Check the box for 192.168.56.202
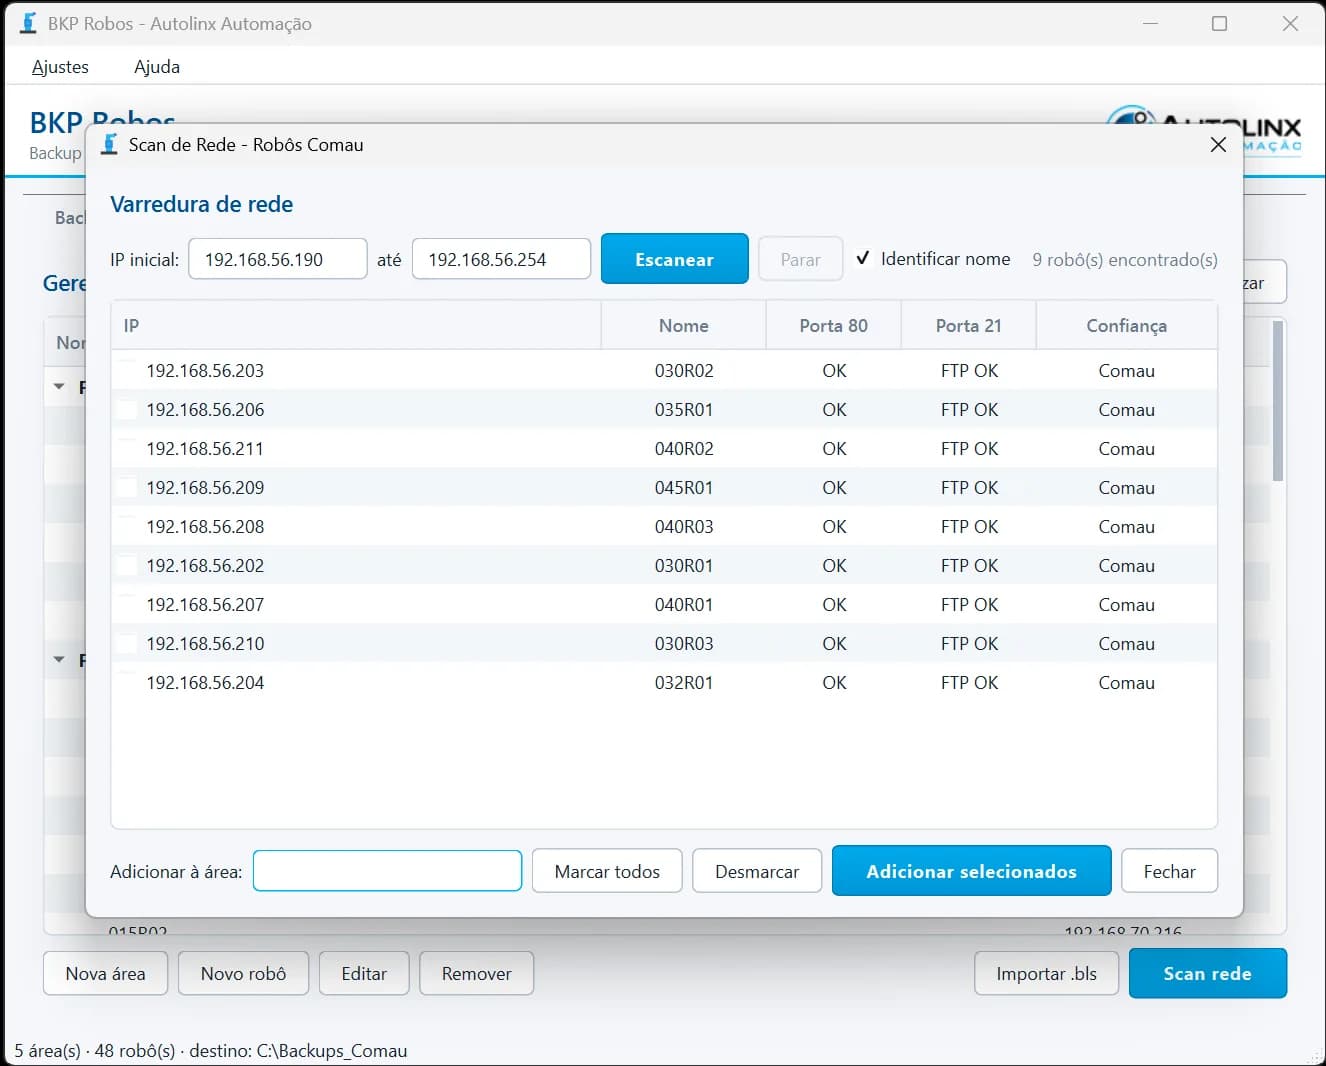 126,565
